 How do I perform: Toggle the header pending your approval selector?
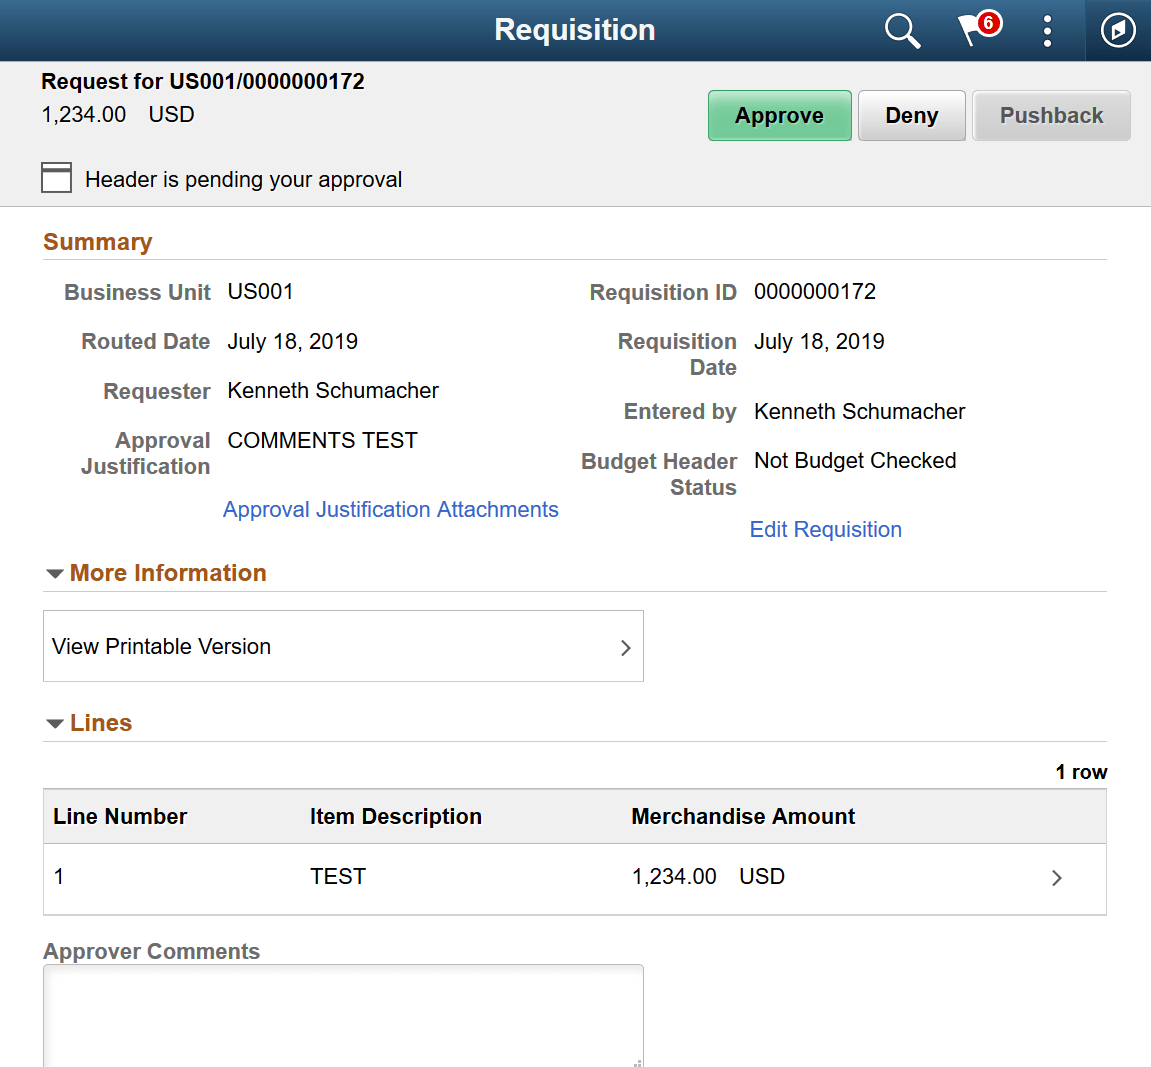pos(56,177)
